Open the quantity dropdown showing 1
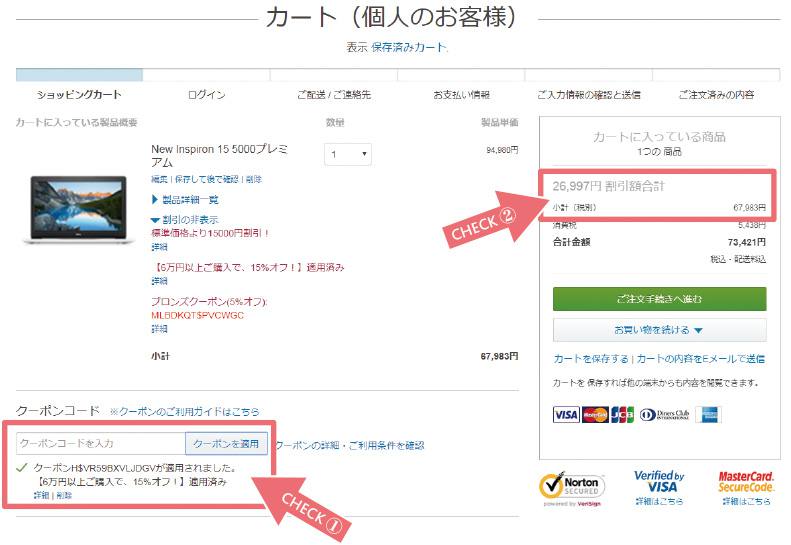Screen dimensions: 791x545 coord(348,154)
